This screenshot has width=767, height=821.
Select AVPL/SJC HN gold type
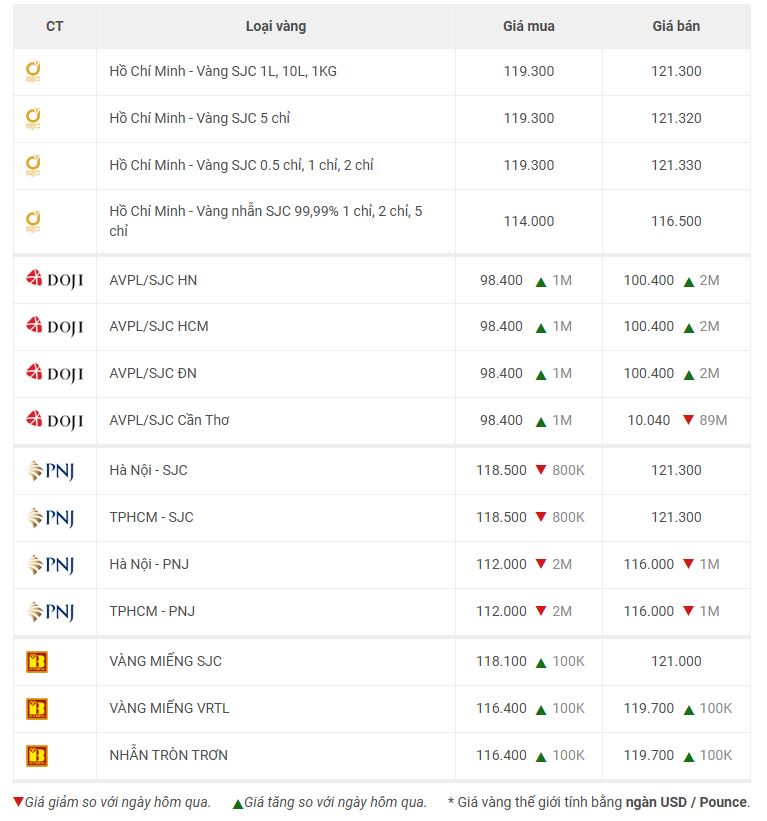tap(153, 280)
